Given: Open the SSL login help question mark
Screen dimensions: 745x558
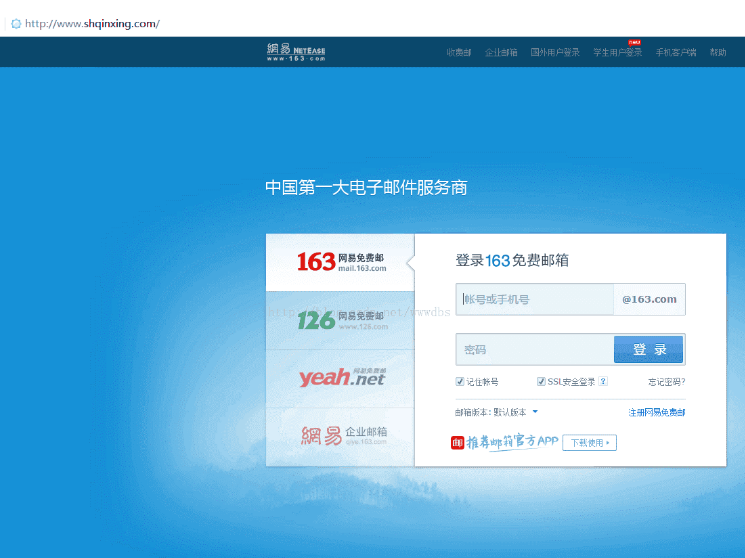Looking at the screenshot, I should 603,381.
